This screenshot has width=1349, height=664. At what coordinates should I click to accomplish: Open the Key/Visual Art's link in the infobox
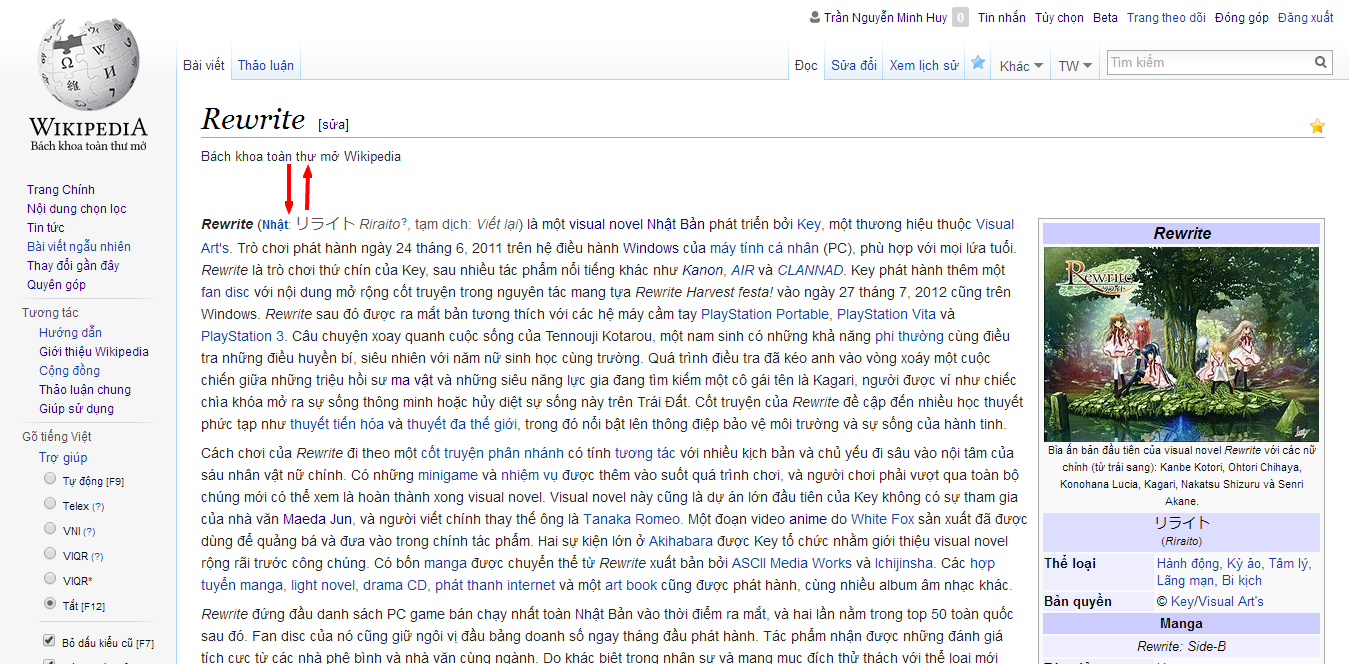click(1217, 601)
